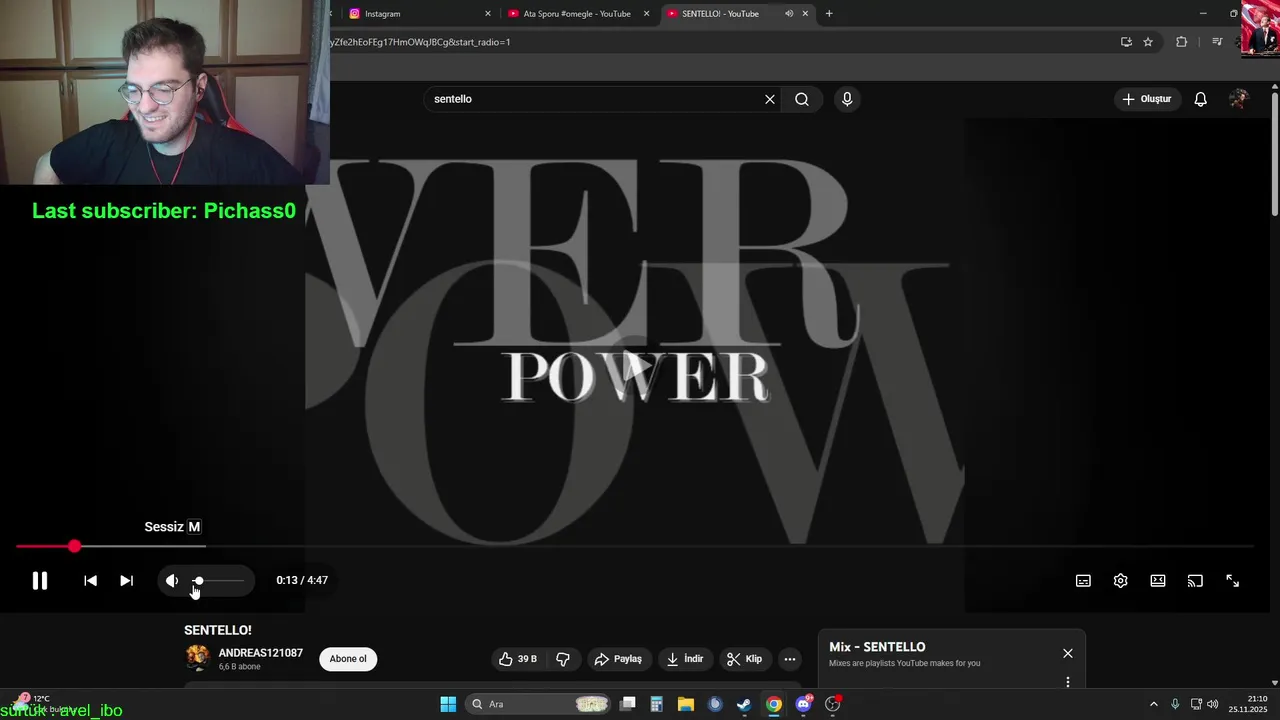Mute audio on SENTELLO tab speaker icon
The width and height of the screenshot is (1280, 720).
point(789,14)
